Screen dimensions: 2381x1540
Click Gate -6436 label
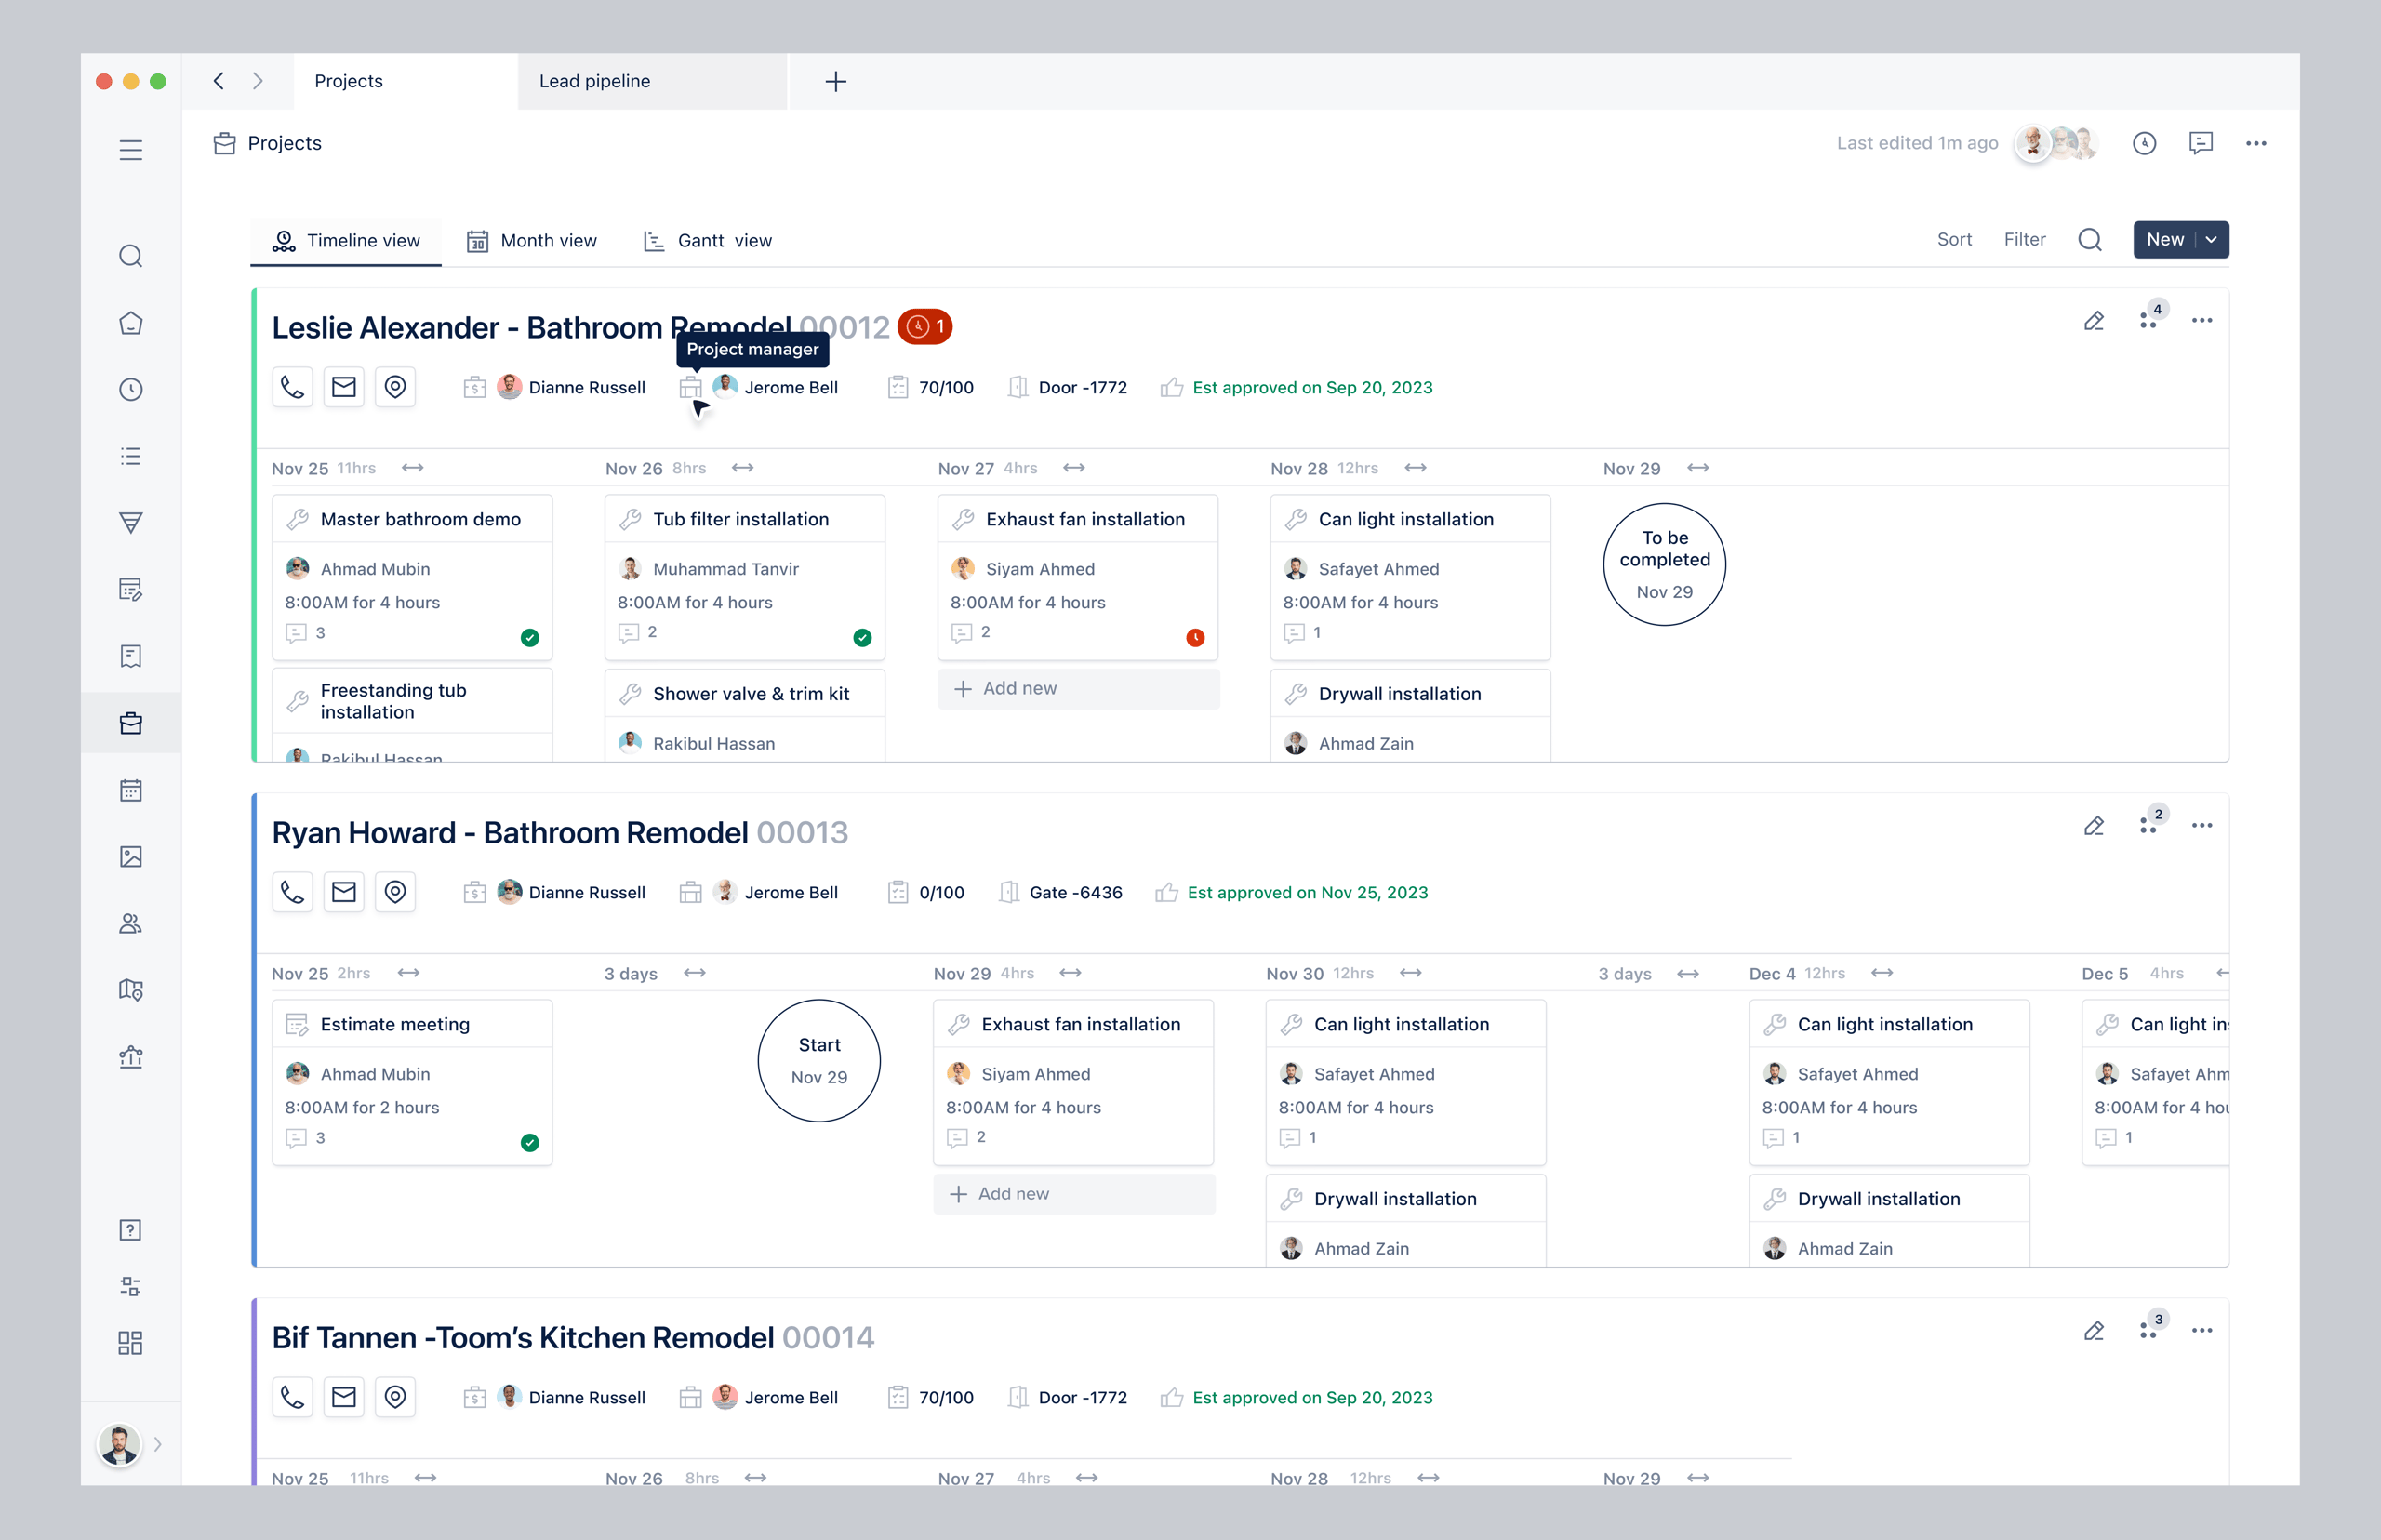coord(1076,892)
